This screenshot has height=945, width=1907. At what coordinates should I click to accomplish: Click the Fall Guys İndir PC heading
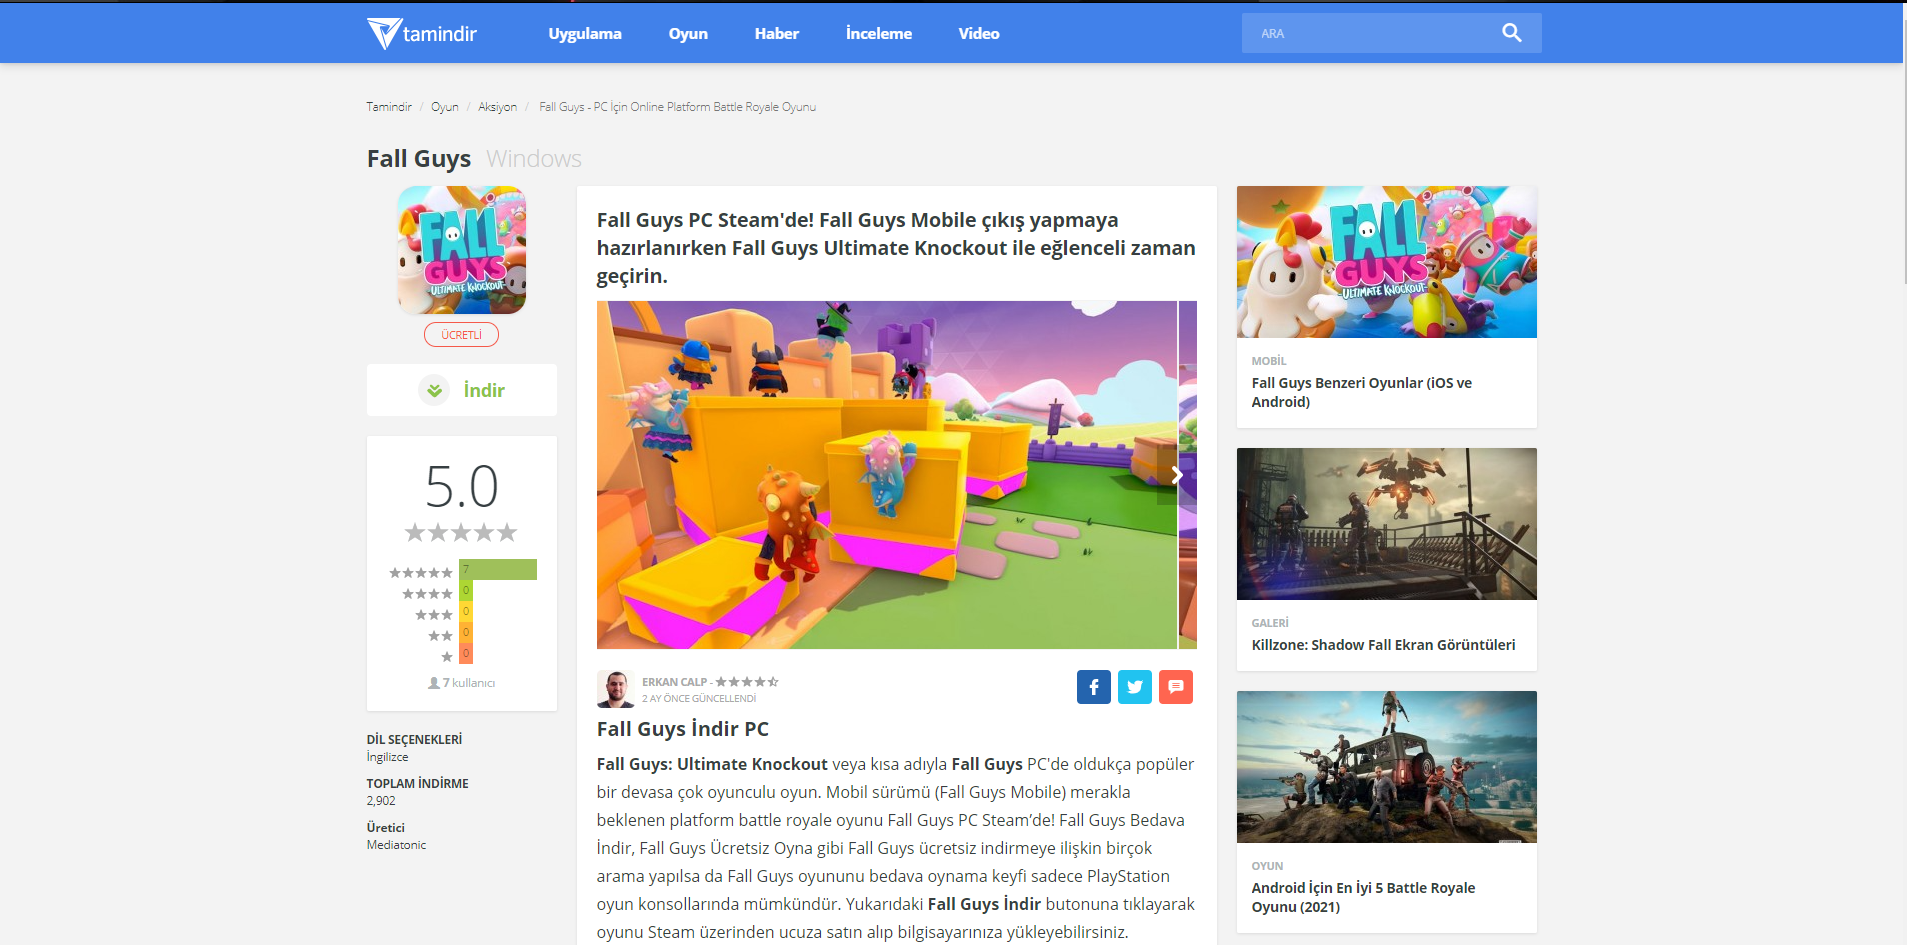coord(683,729)
